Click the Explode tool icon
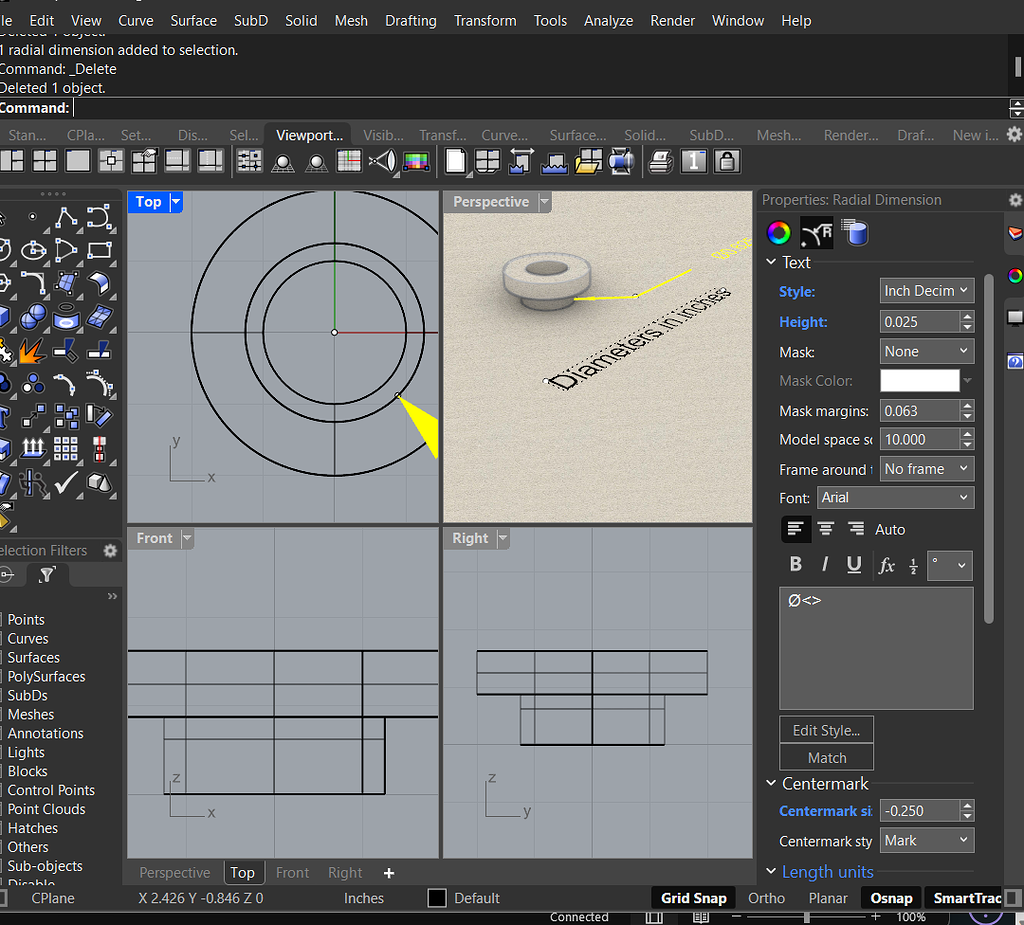Image resolution: width=1024 pixels, height=925 pixels. 32,351
